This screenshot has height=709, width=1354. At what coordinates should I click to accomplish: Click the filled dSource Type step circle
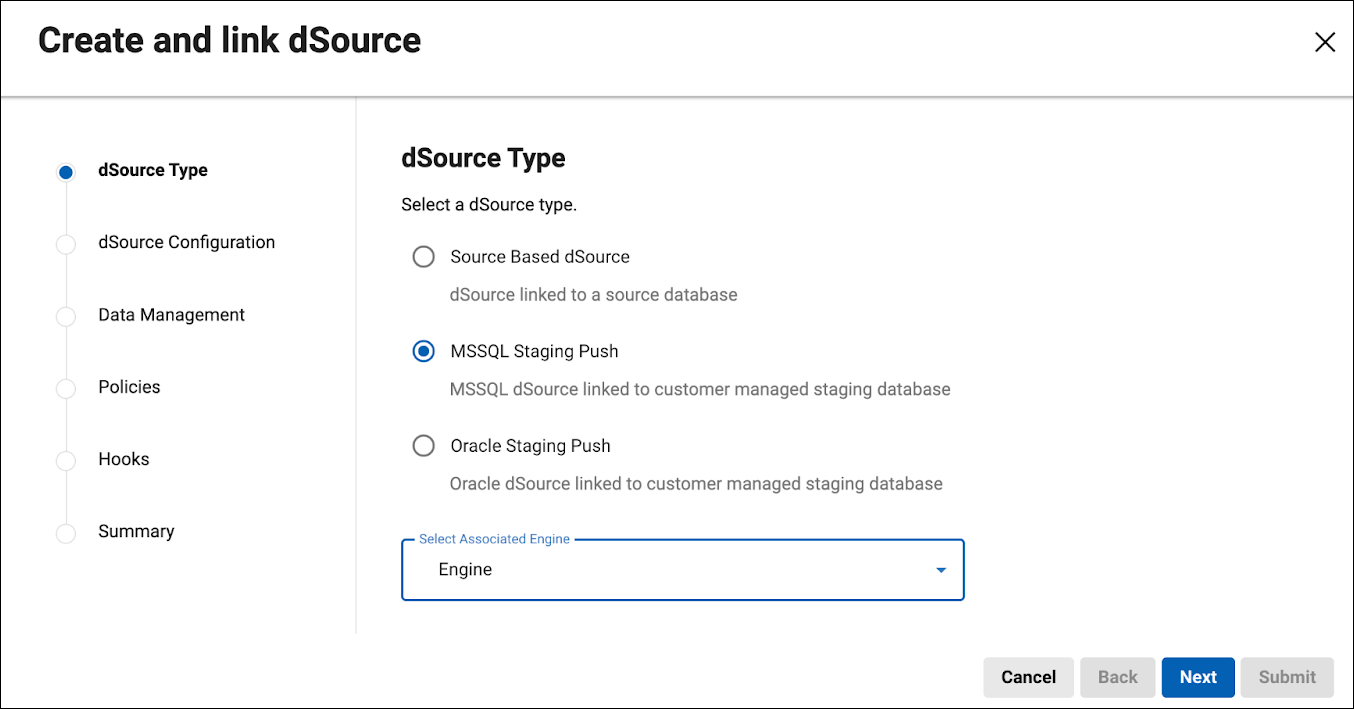(65, 171)
